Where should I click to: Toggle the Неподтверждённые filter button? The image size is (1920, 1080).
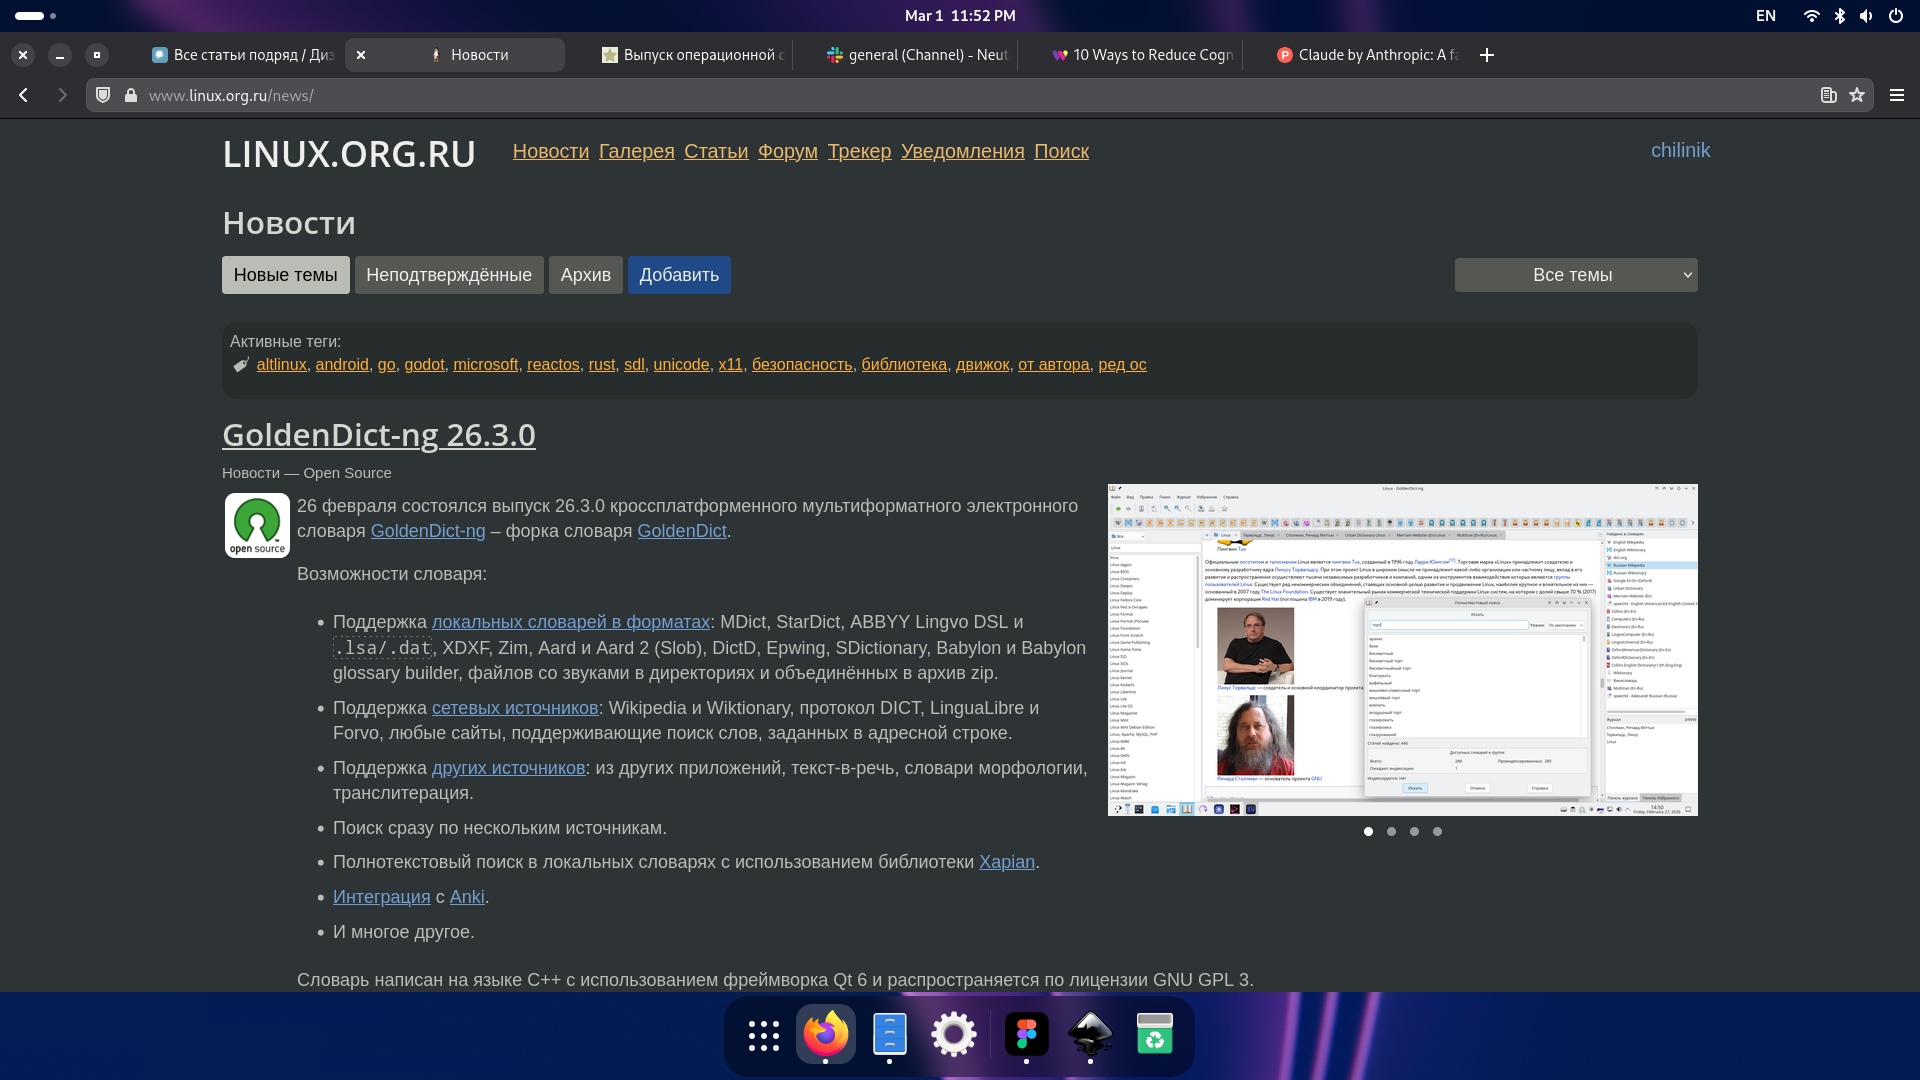coord(448,275)
